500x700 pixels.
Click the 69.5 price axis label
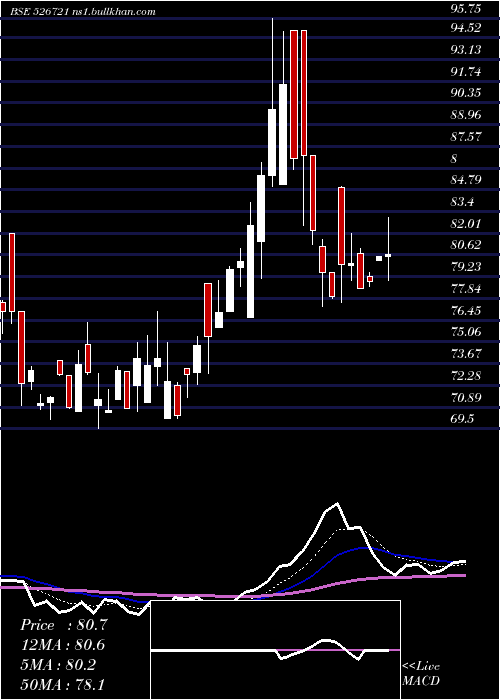463,419
